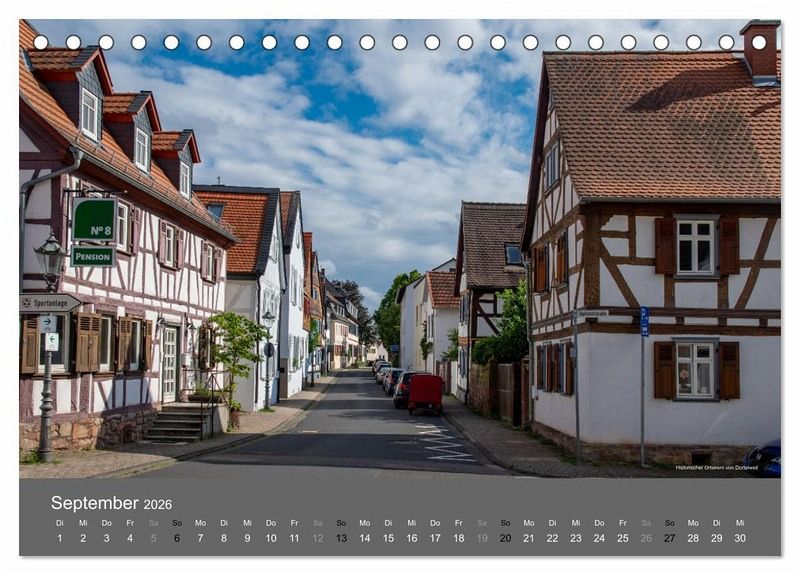Click the "Sportanlage" direction sign

click(50, 303)
